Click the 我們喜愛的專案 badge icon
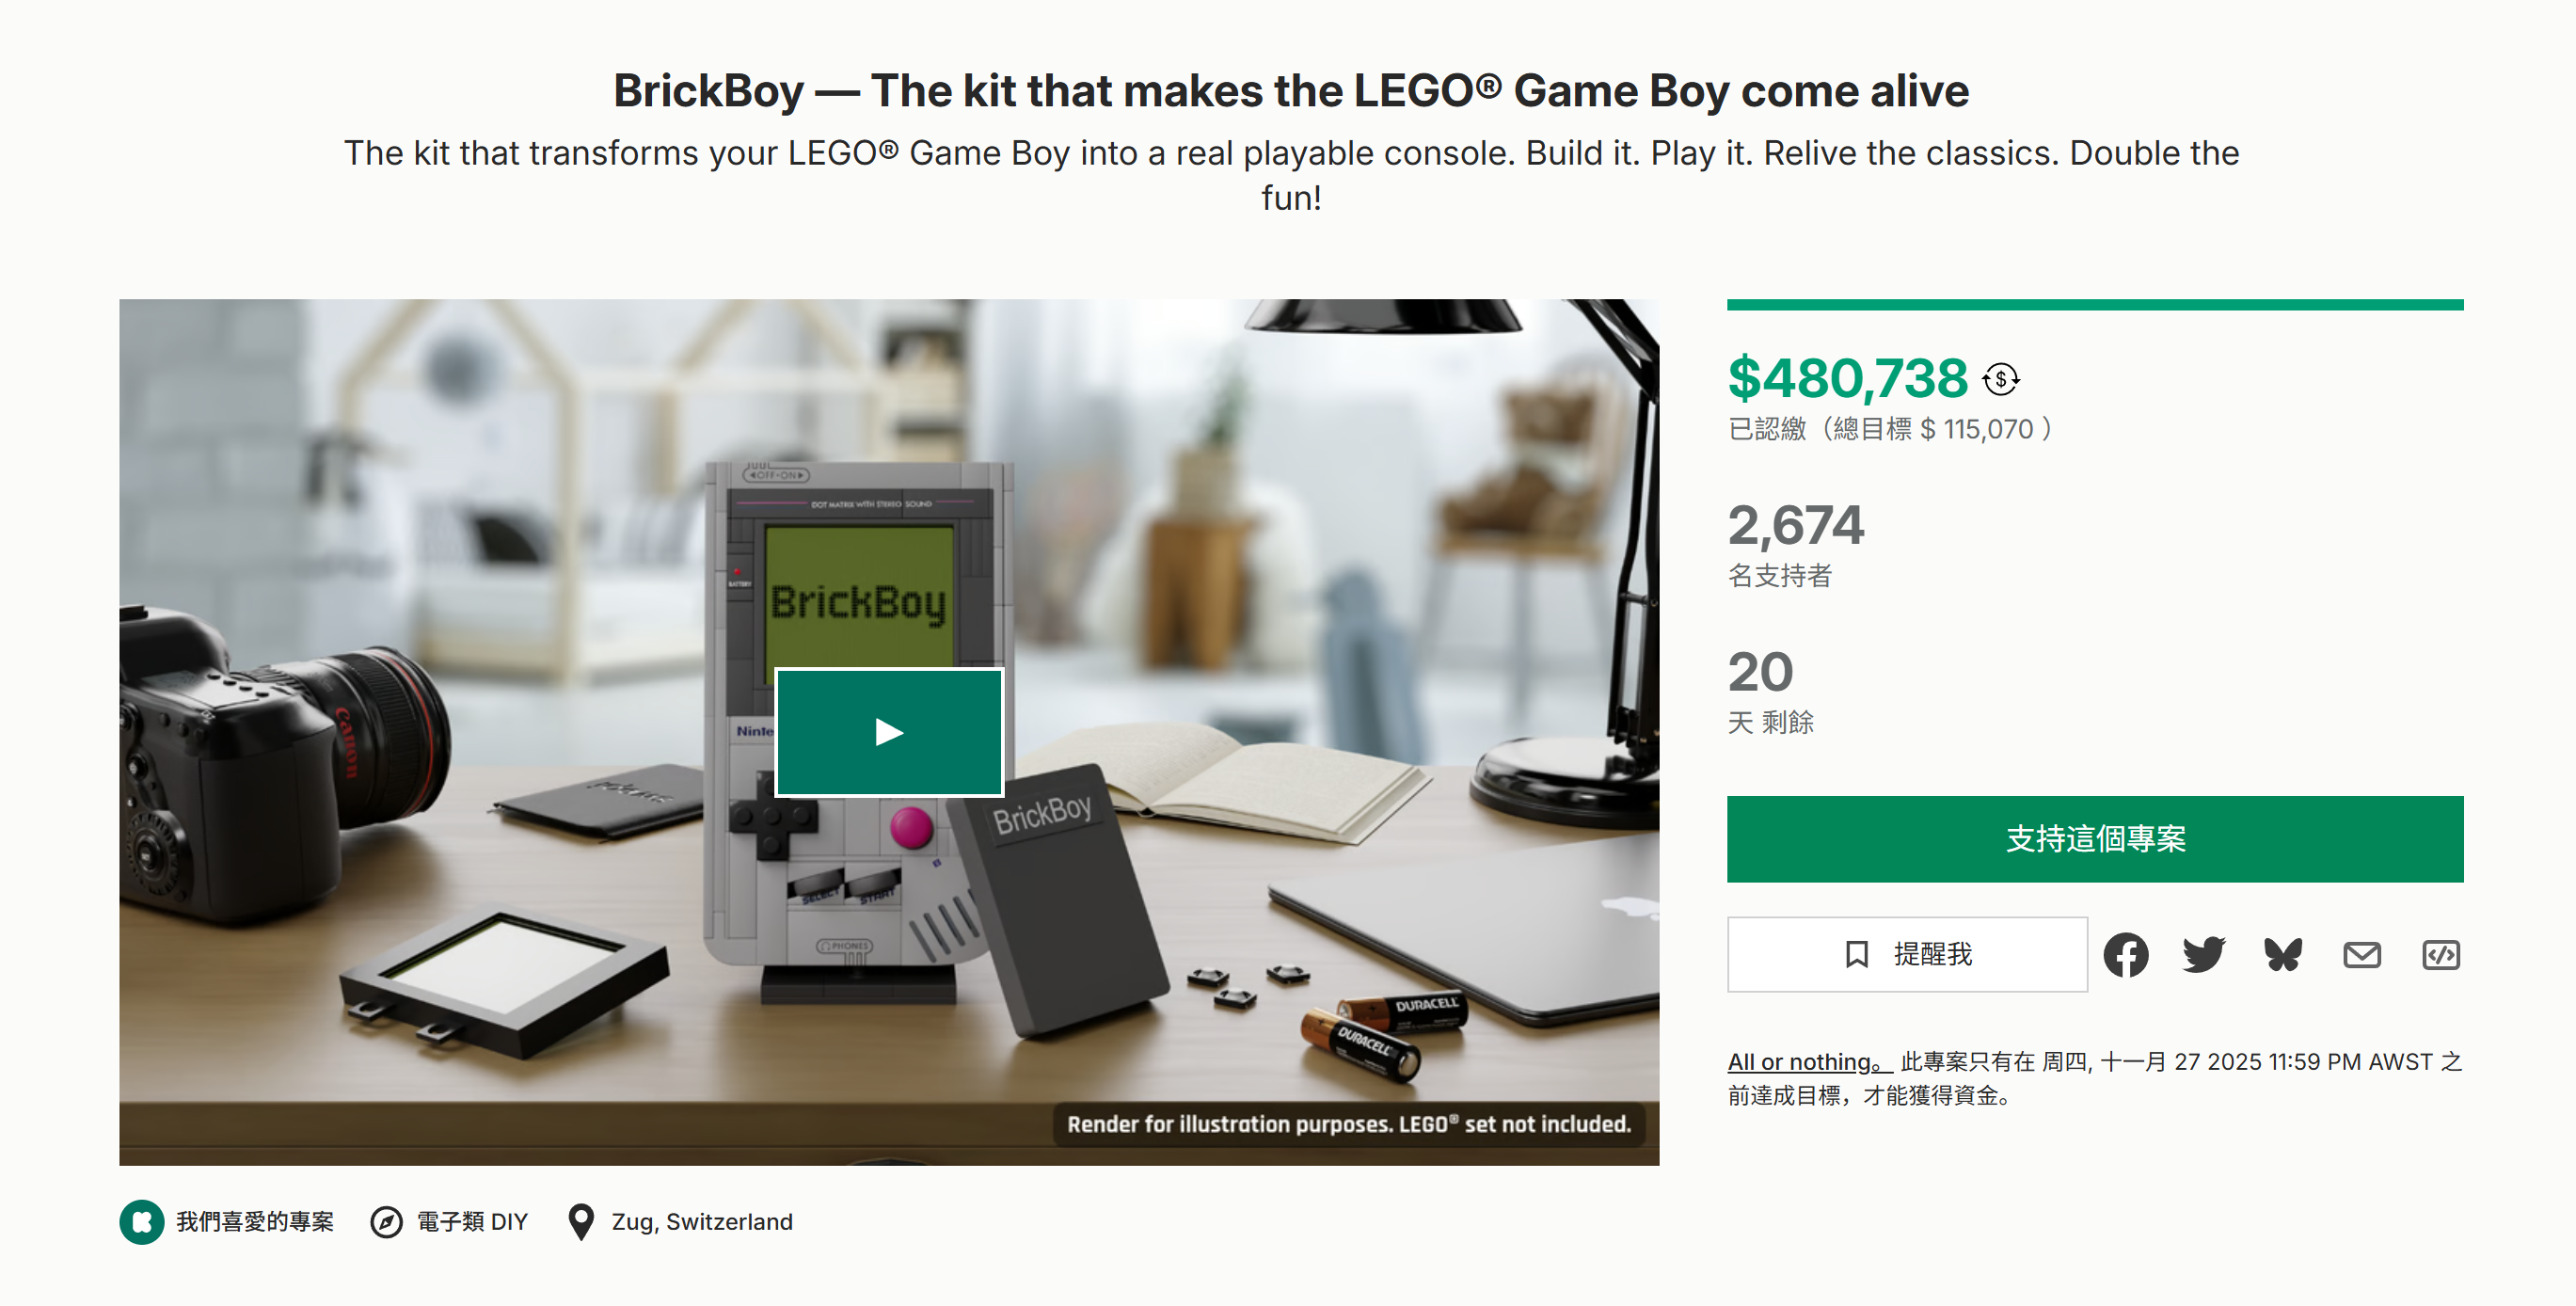2576x1306 pixels. pyautogui.click(x=142, y=1222)
